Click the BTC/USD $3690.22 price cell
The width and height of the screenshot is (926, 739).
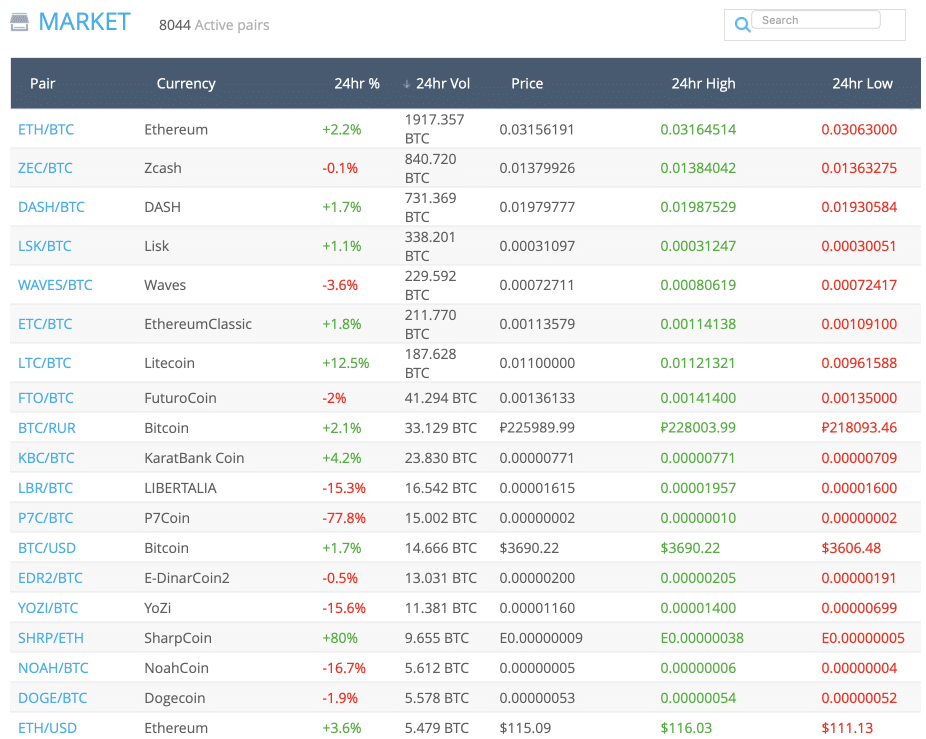pos(529,548)
